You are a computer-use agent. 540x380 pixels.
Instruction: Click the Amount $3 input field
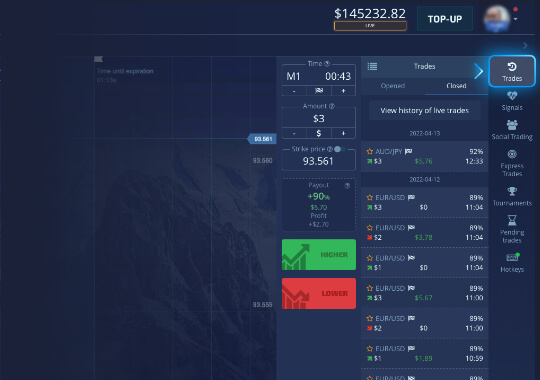pyautogui.click(x=319, y=119)
